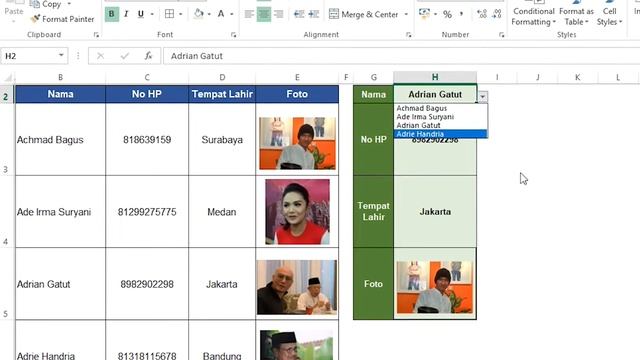Viewport: 640px width, 360px height.
Task: Expand the Borders dropdown arrow
Action: coord(180,14)
